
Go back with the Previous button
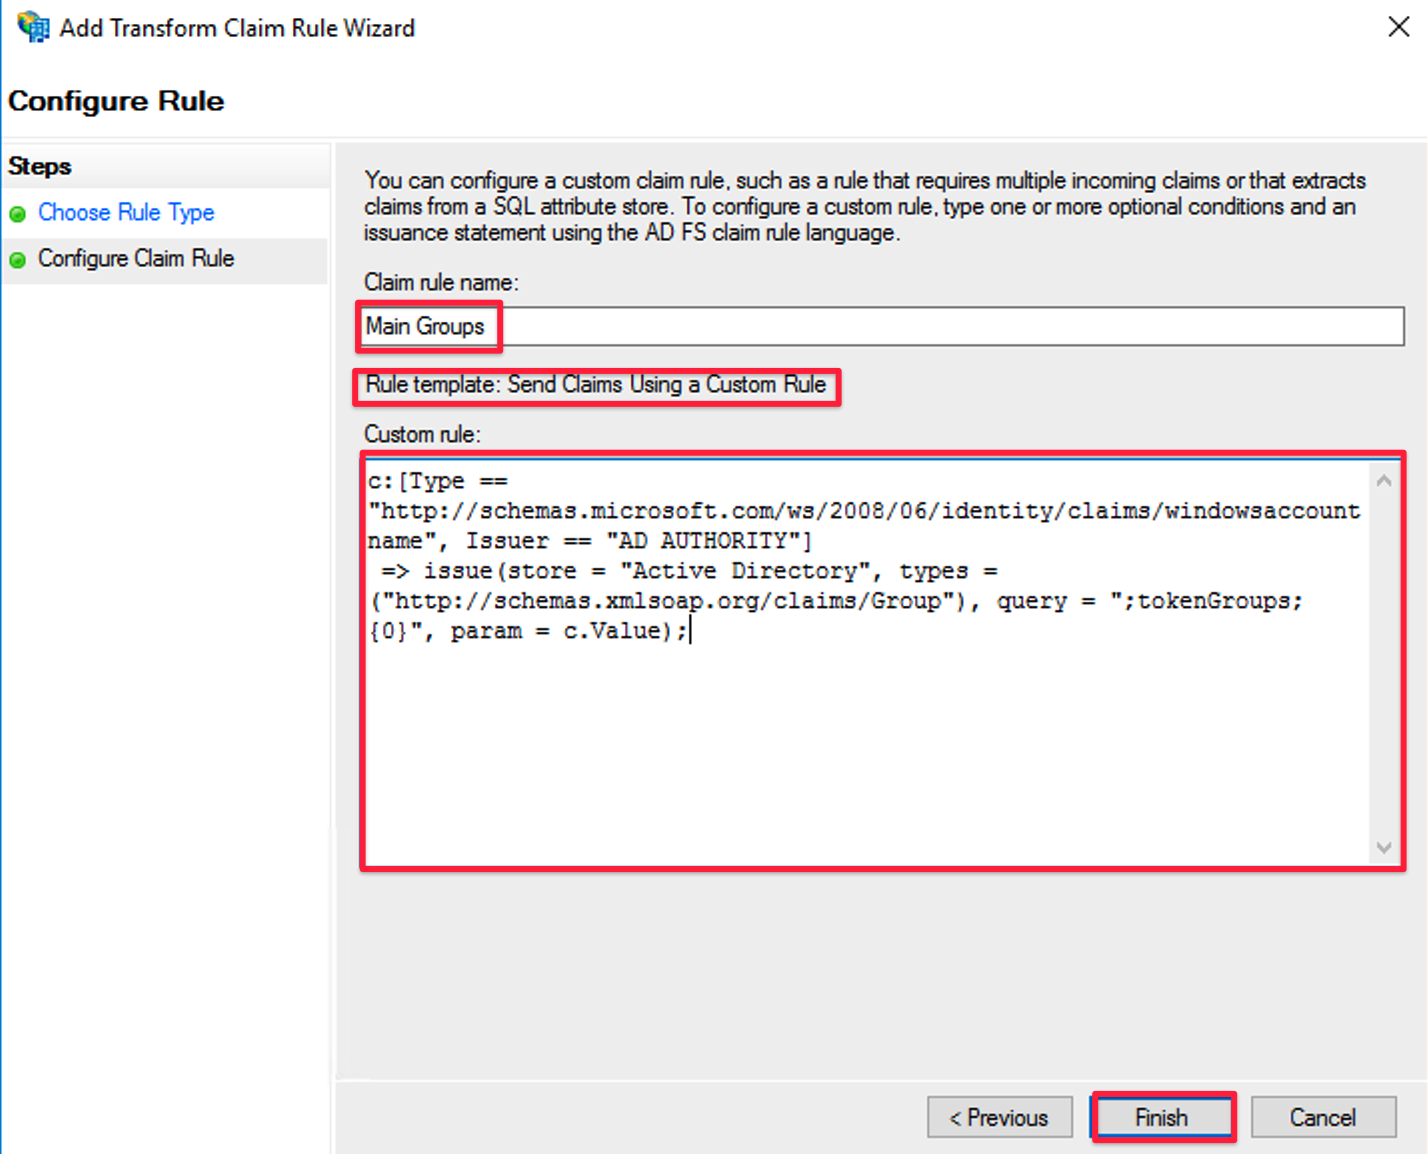point(999,1117)
